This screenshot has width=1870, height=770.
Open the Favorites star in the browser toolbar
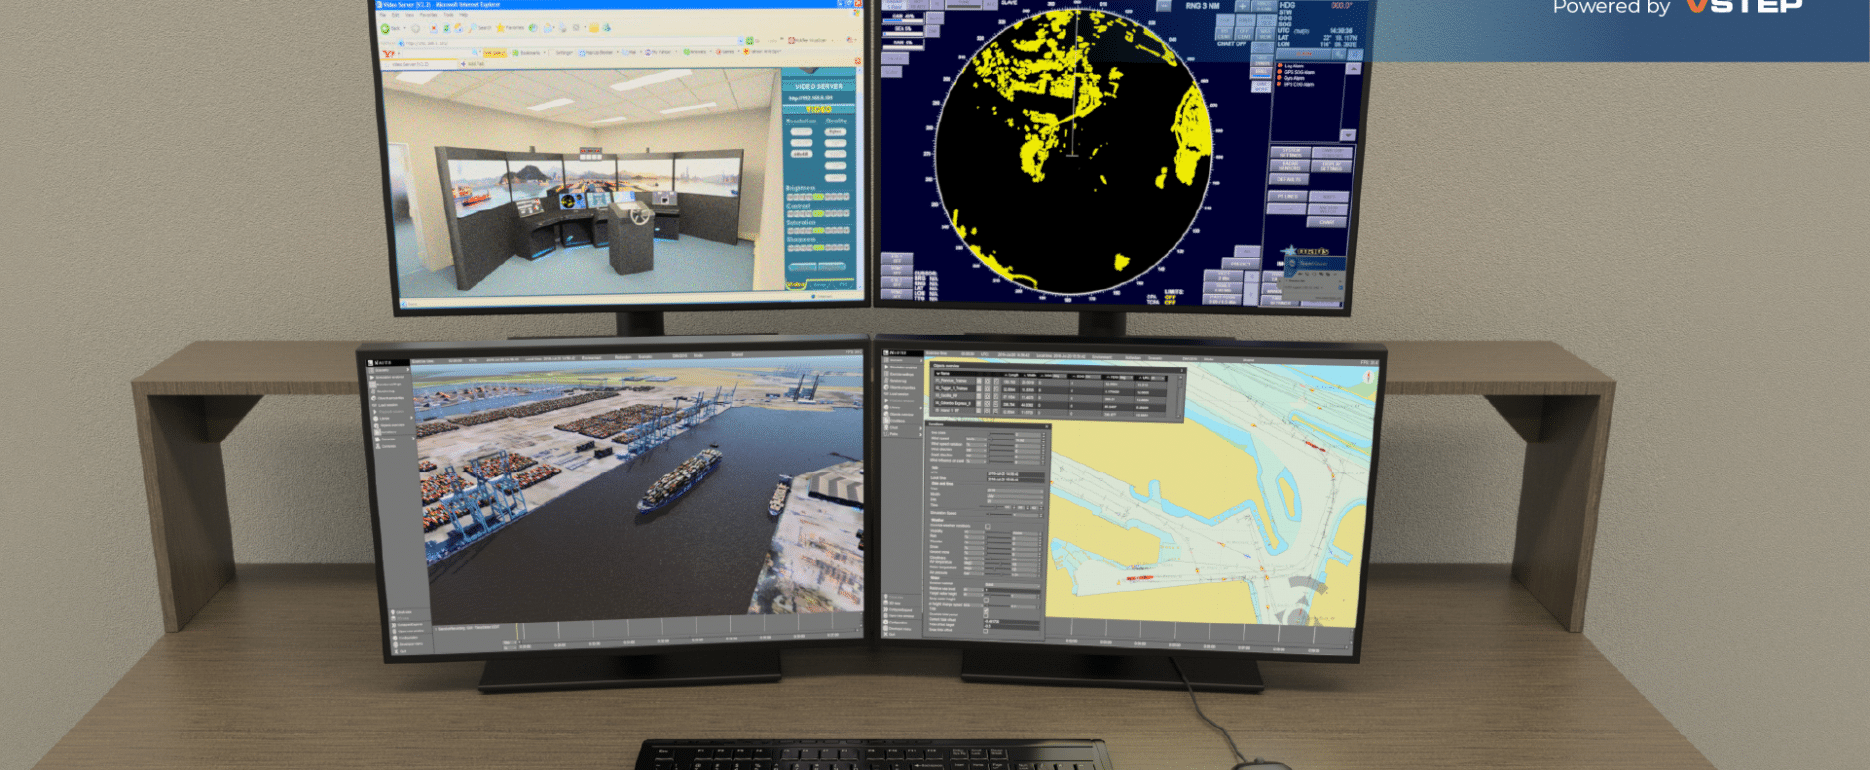coord(500,27)
